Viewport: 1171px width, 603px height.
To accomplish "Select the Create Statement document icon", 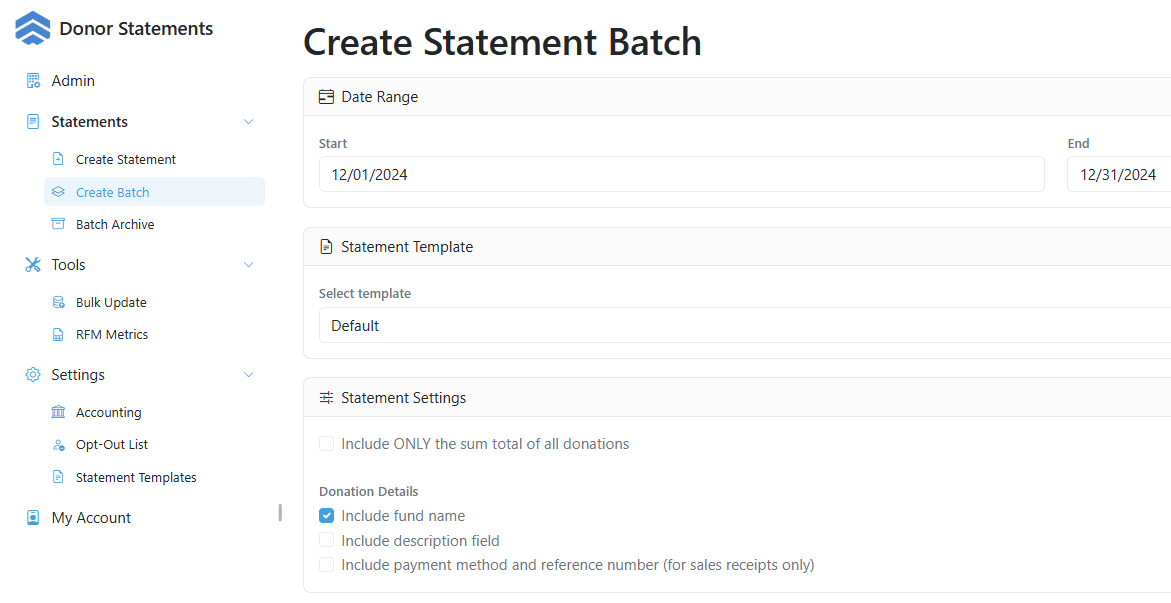I will pos(59,158).
